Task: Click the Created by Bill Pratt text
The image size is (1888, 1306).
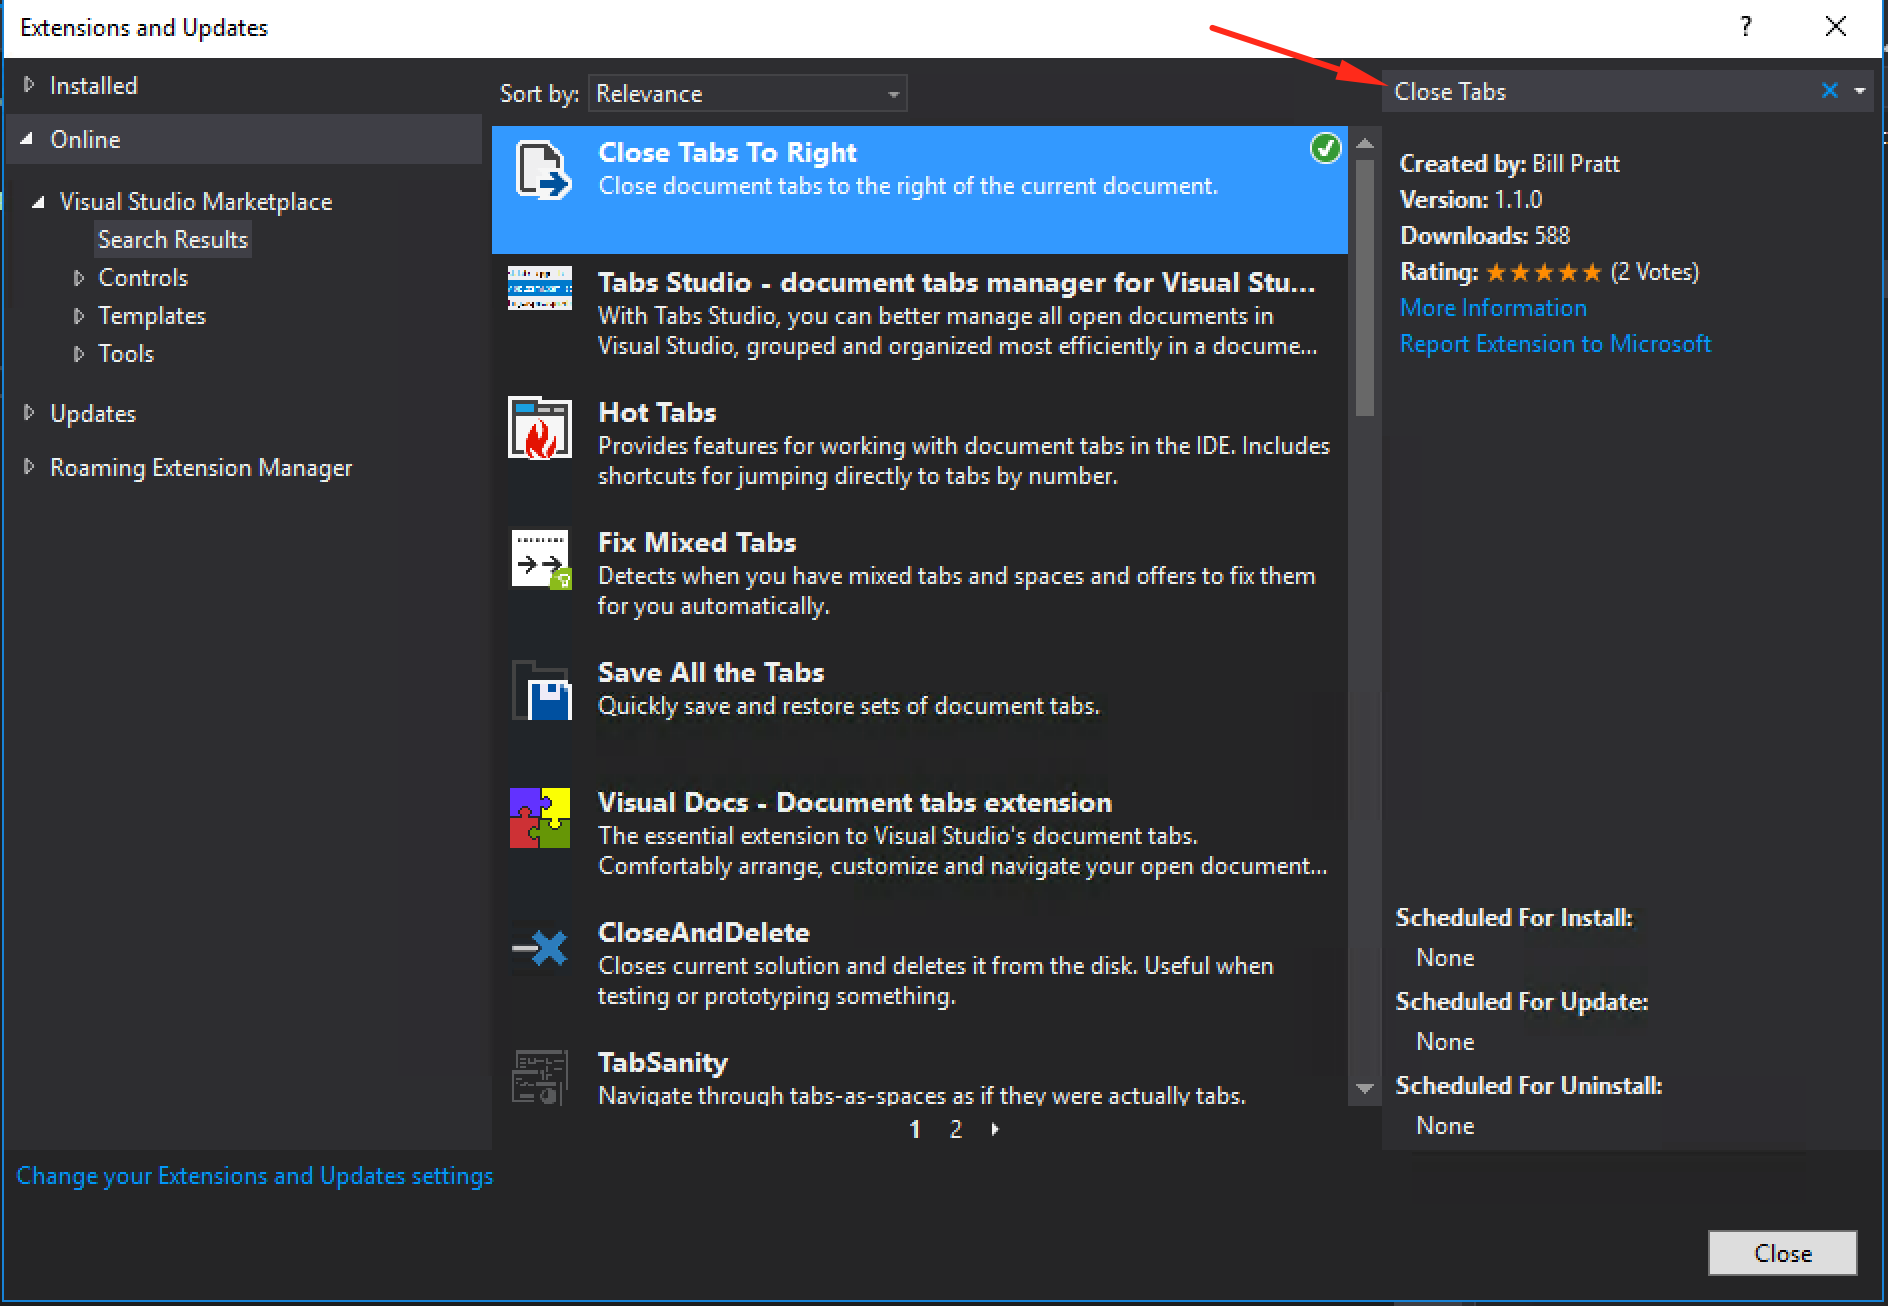Action: pos(1509,163)
